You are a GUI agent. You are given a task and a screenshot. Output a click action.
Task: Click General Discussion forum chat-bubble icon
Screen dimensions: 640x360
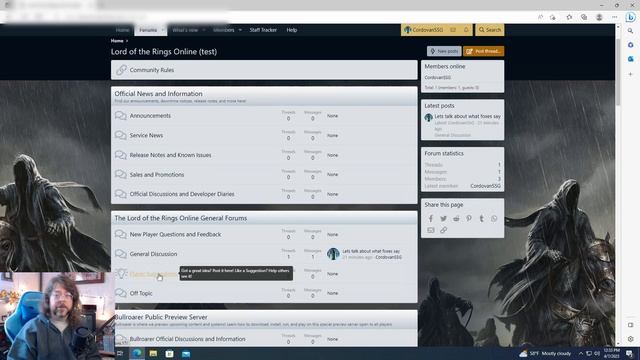[120, 253]
